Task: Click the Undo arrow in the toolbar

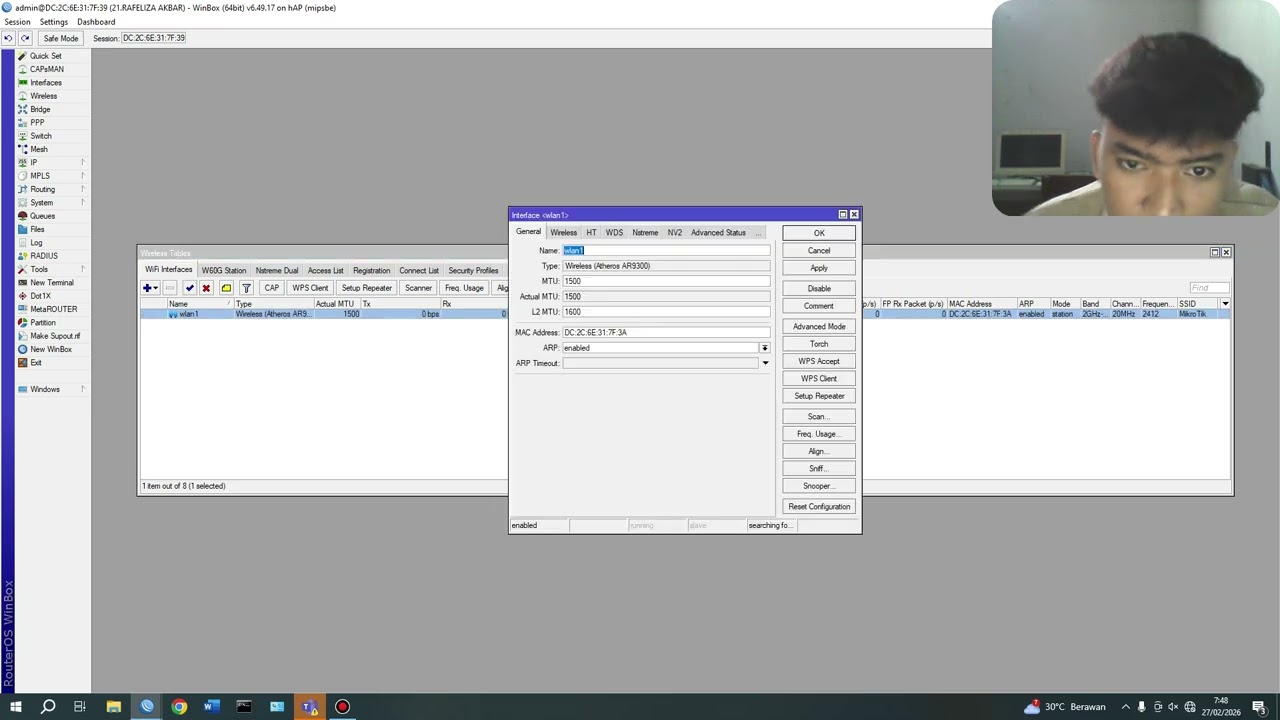Action: 8,38
